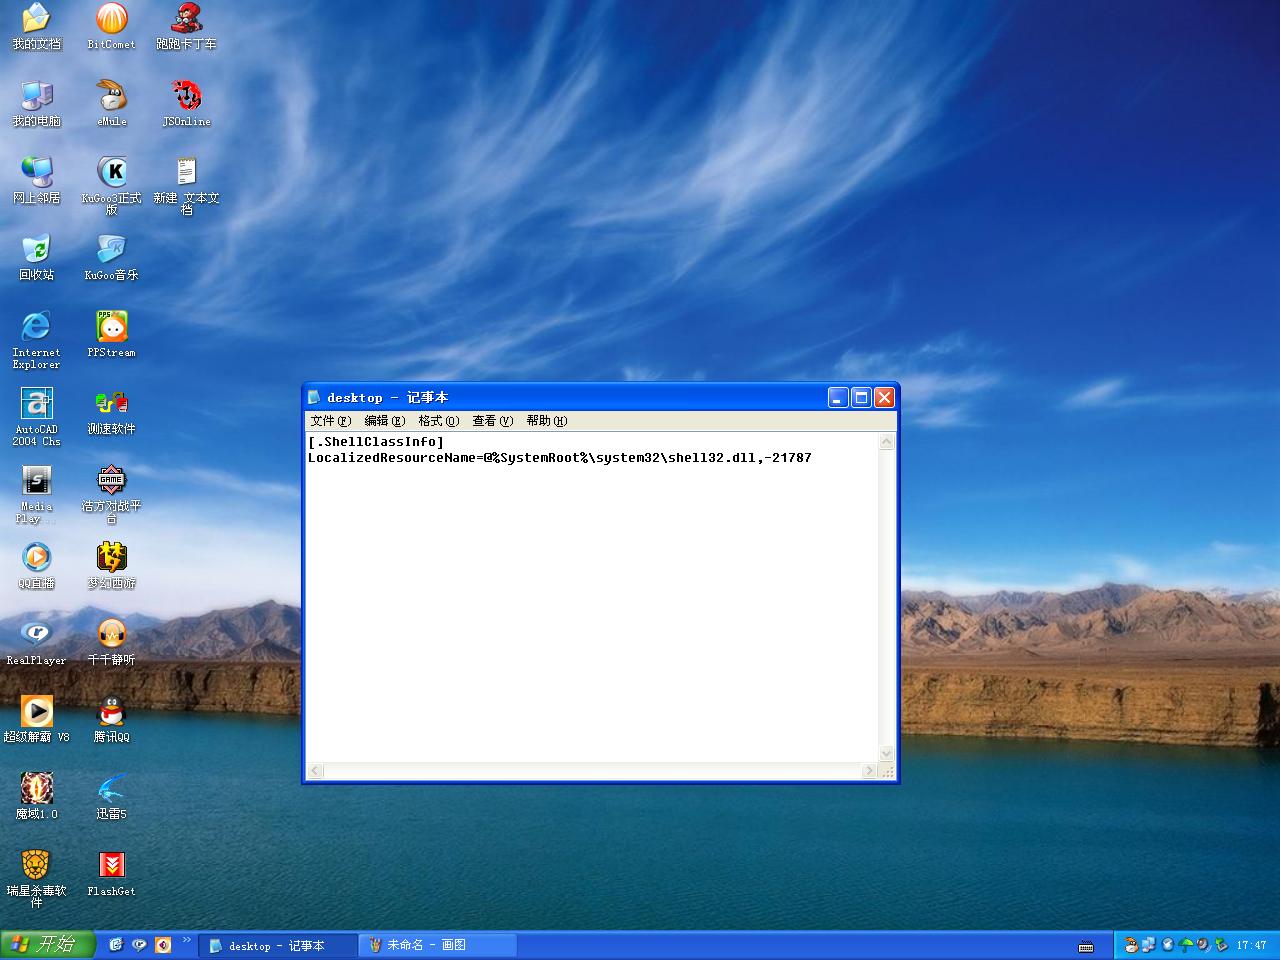Select the 新建 文本文档 file icon
The width and height of the screenshot is (1280, 960).
186,185
